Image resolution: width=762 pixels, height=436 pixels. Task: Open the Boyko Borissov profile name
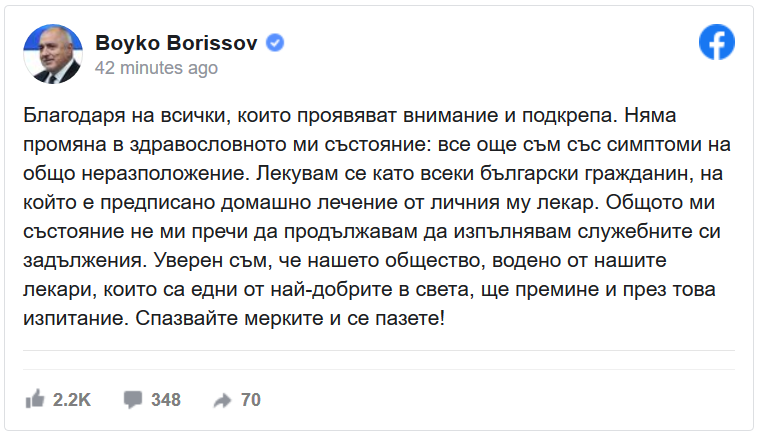tap(176, 43)
